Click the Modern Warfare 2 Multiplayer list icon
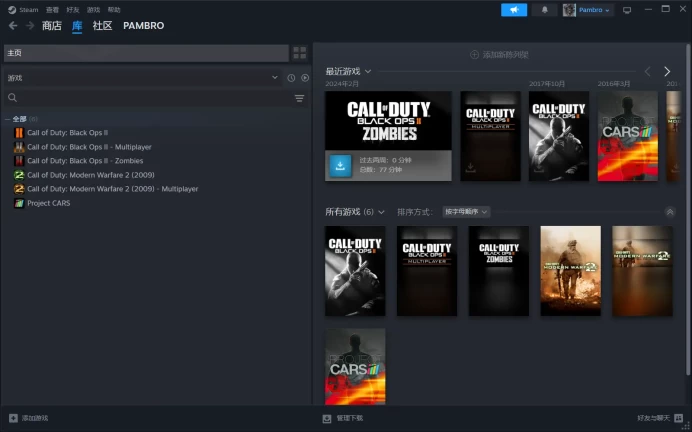 coord(19,189)
